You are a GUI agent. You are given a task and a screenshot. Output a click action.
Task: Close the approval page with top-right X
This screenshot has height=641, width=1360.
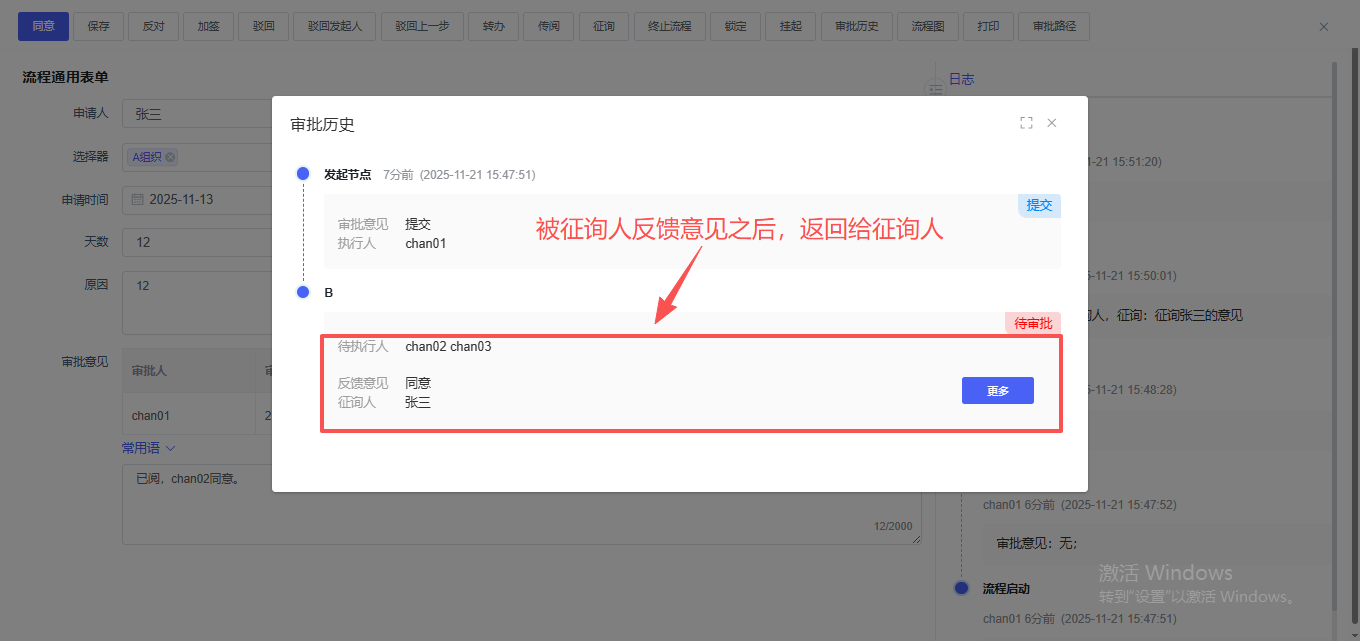1324,27
